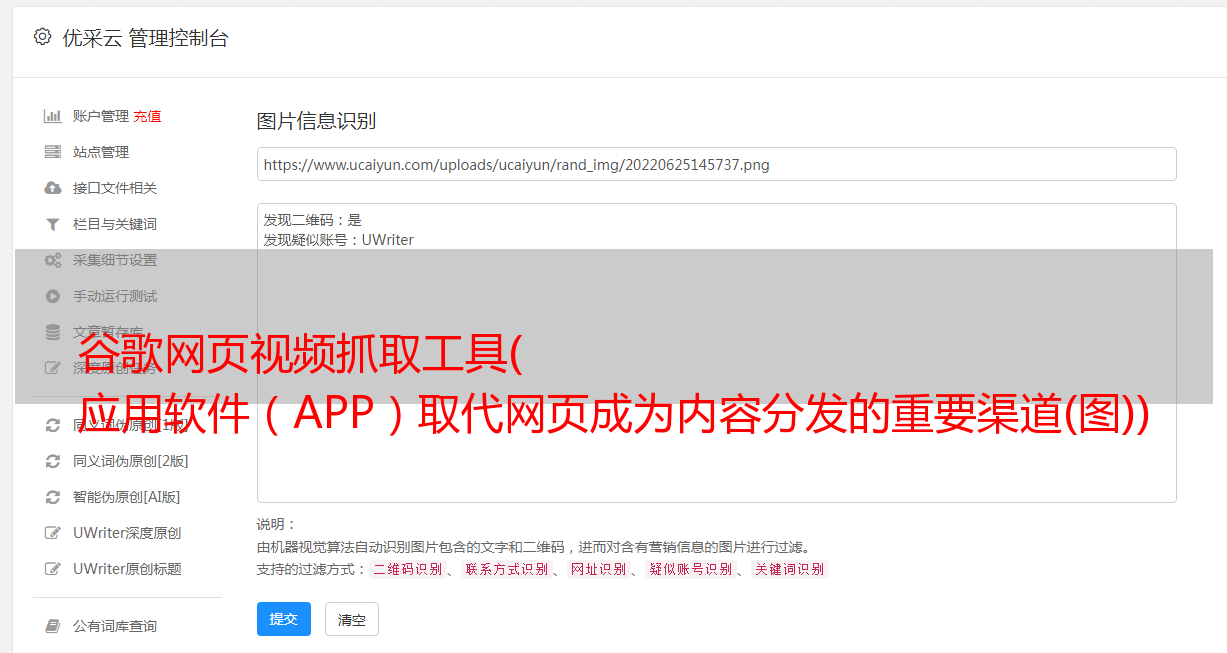This screenshot has height=653, width=1227.
Task: Open 站点管理 in the sidebar
Action: click(101, 152)
